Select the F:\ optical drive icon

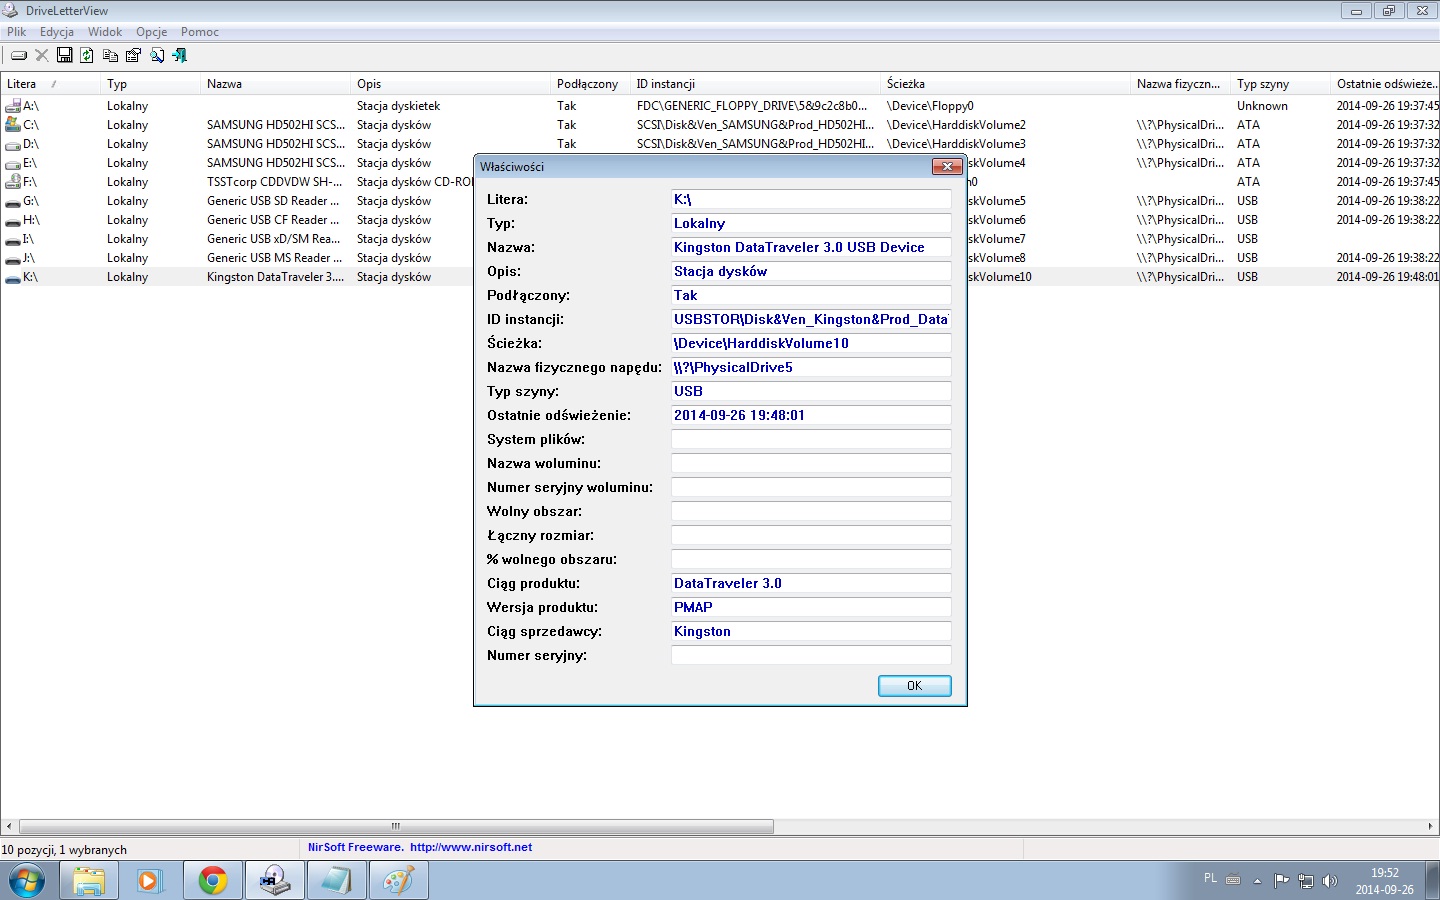[13, 181]
